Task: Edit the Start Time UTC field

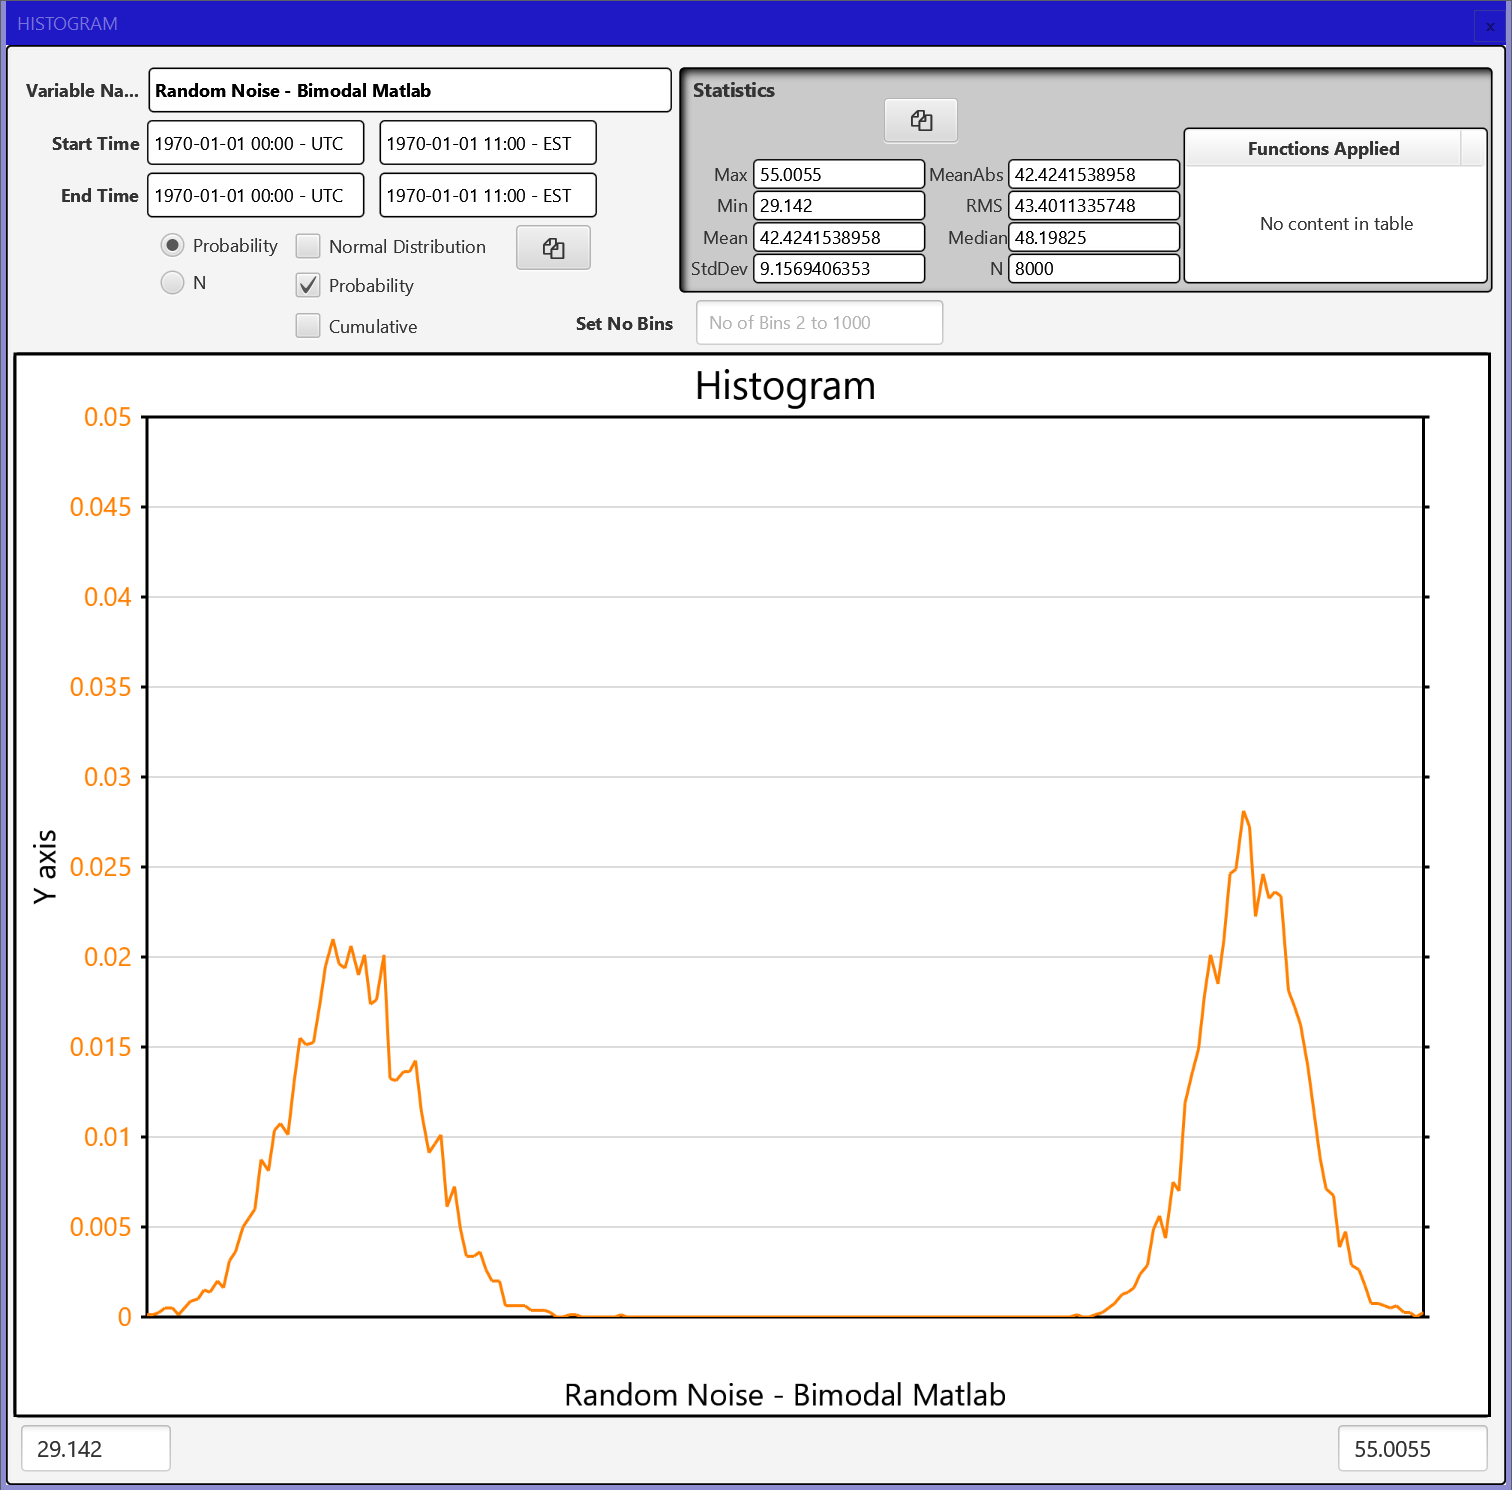Action: pos(255,142)
